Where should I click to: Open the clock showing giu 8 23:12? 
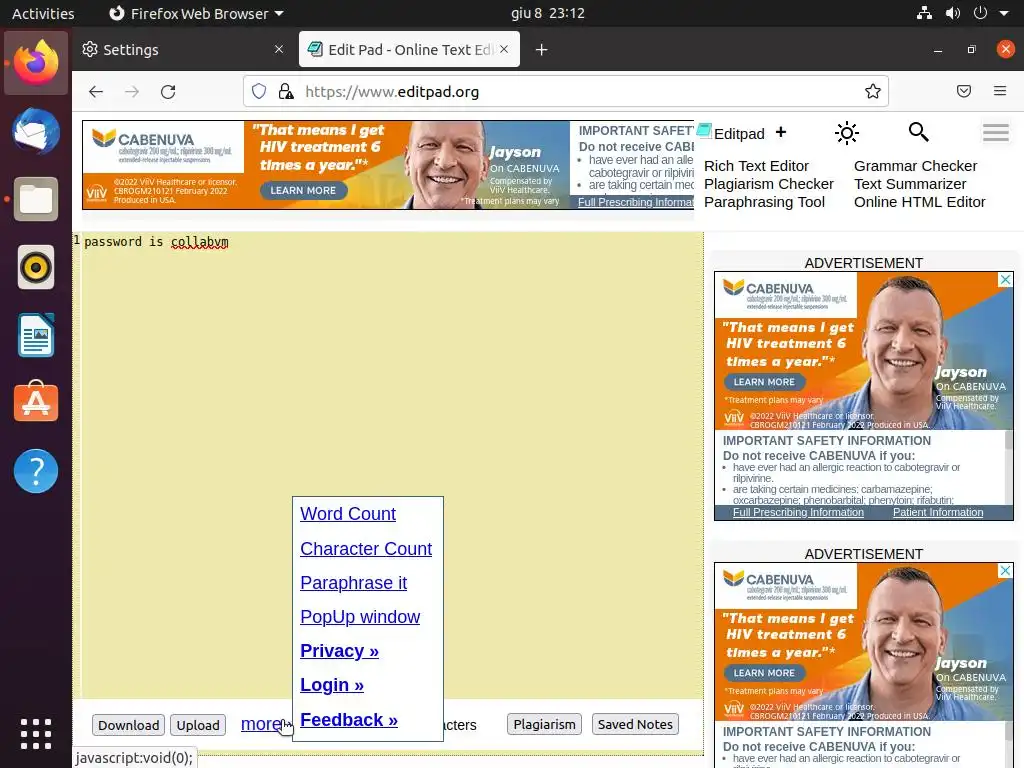(x=547, y=13)
